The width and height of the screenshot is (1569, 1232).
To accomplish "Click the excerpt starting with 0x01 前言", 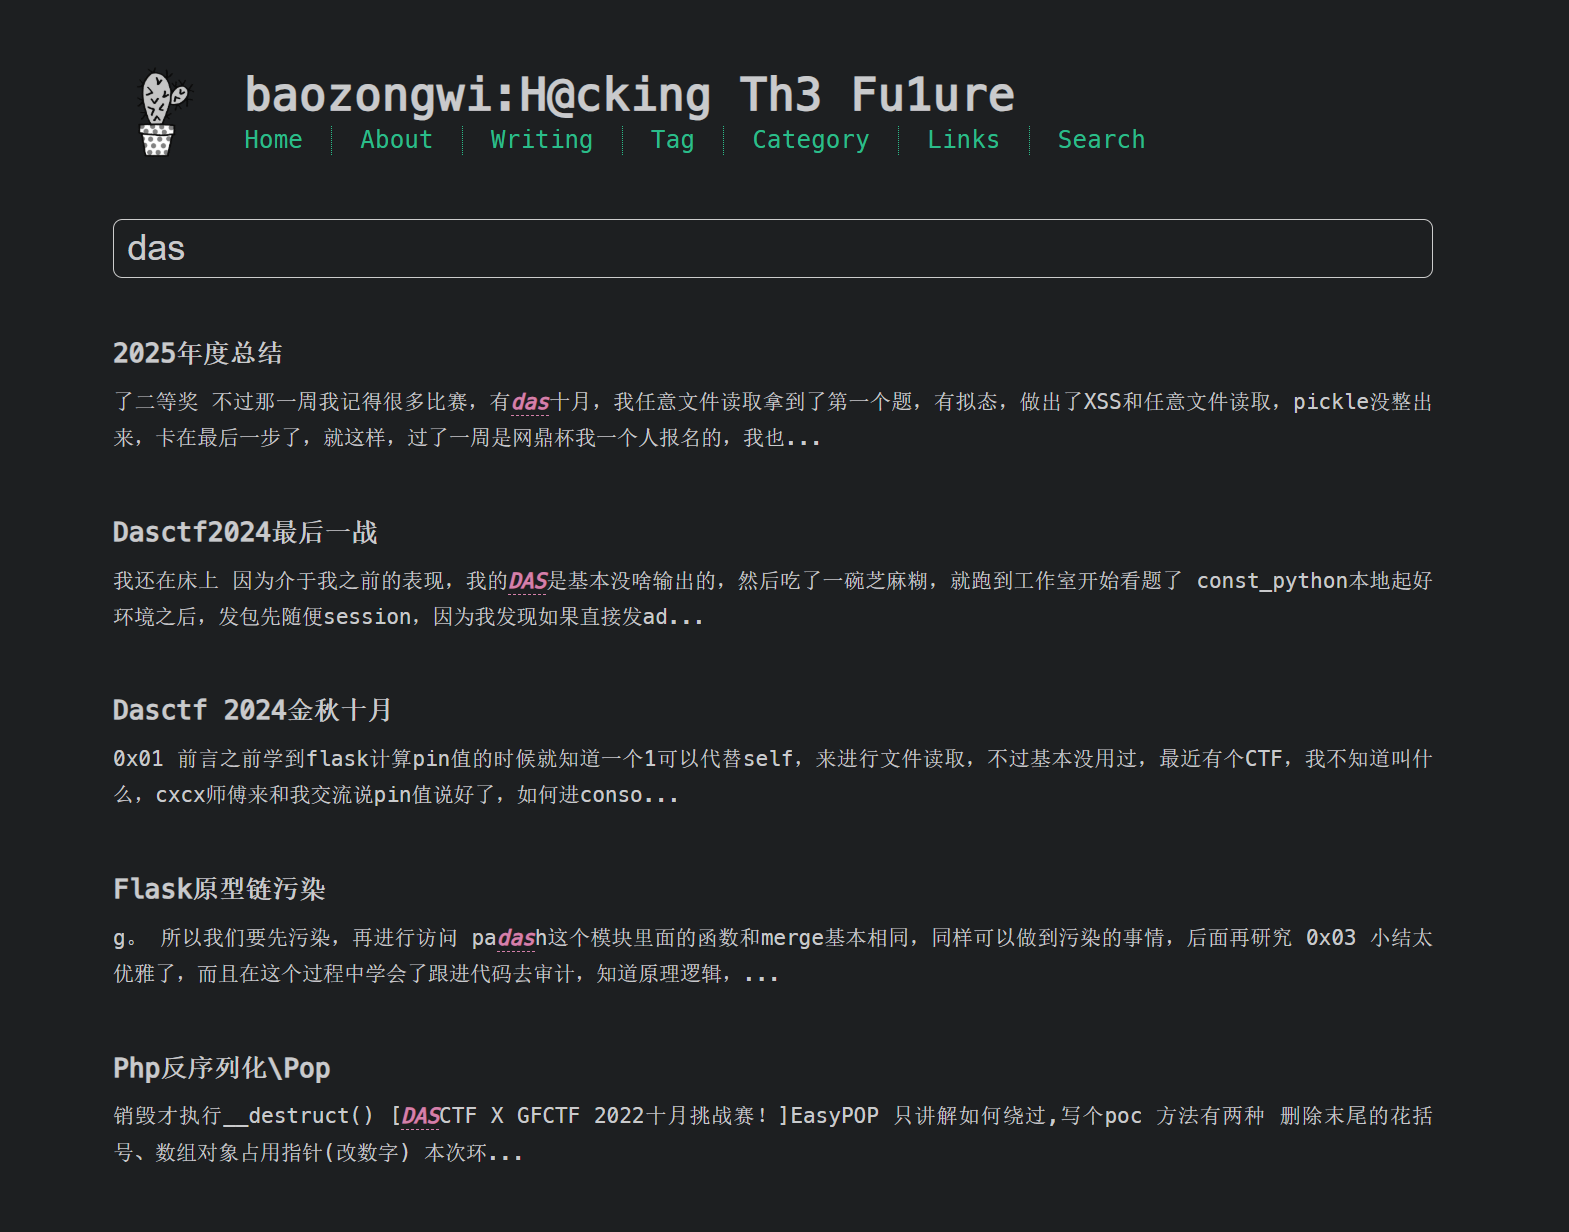I will (x=772, y=777).
